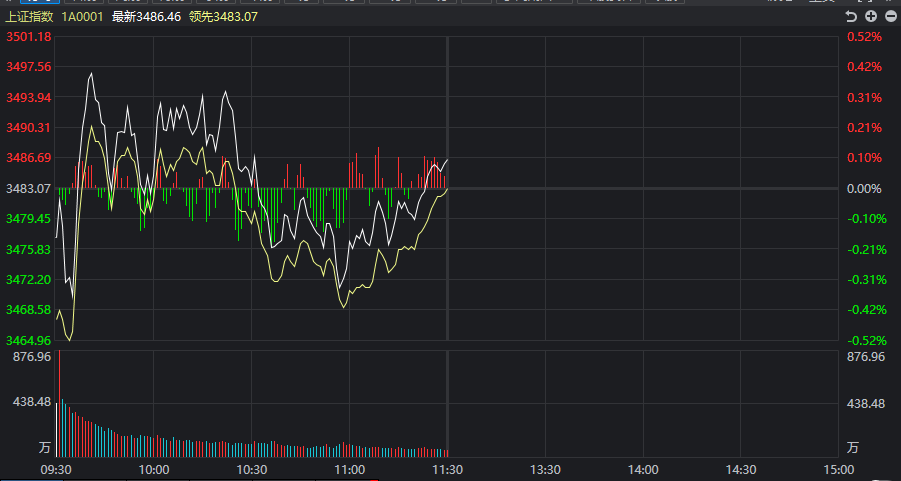Click the 3501.18 top price label
This screenshot has height=481, width=901.
[x=29, y=37]
